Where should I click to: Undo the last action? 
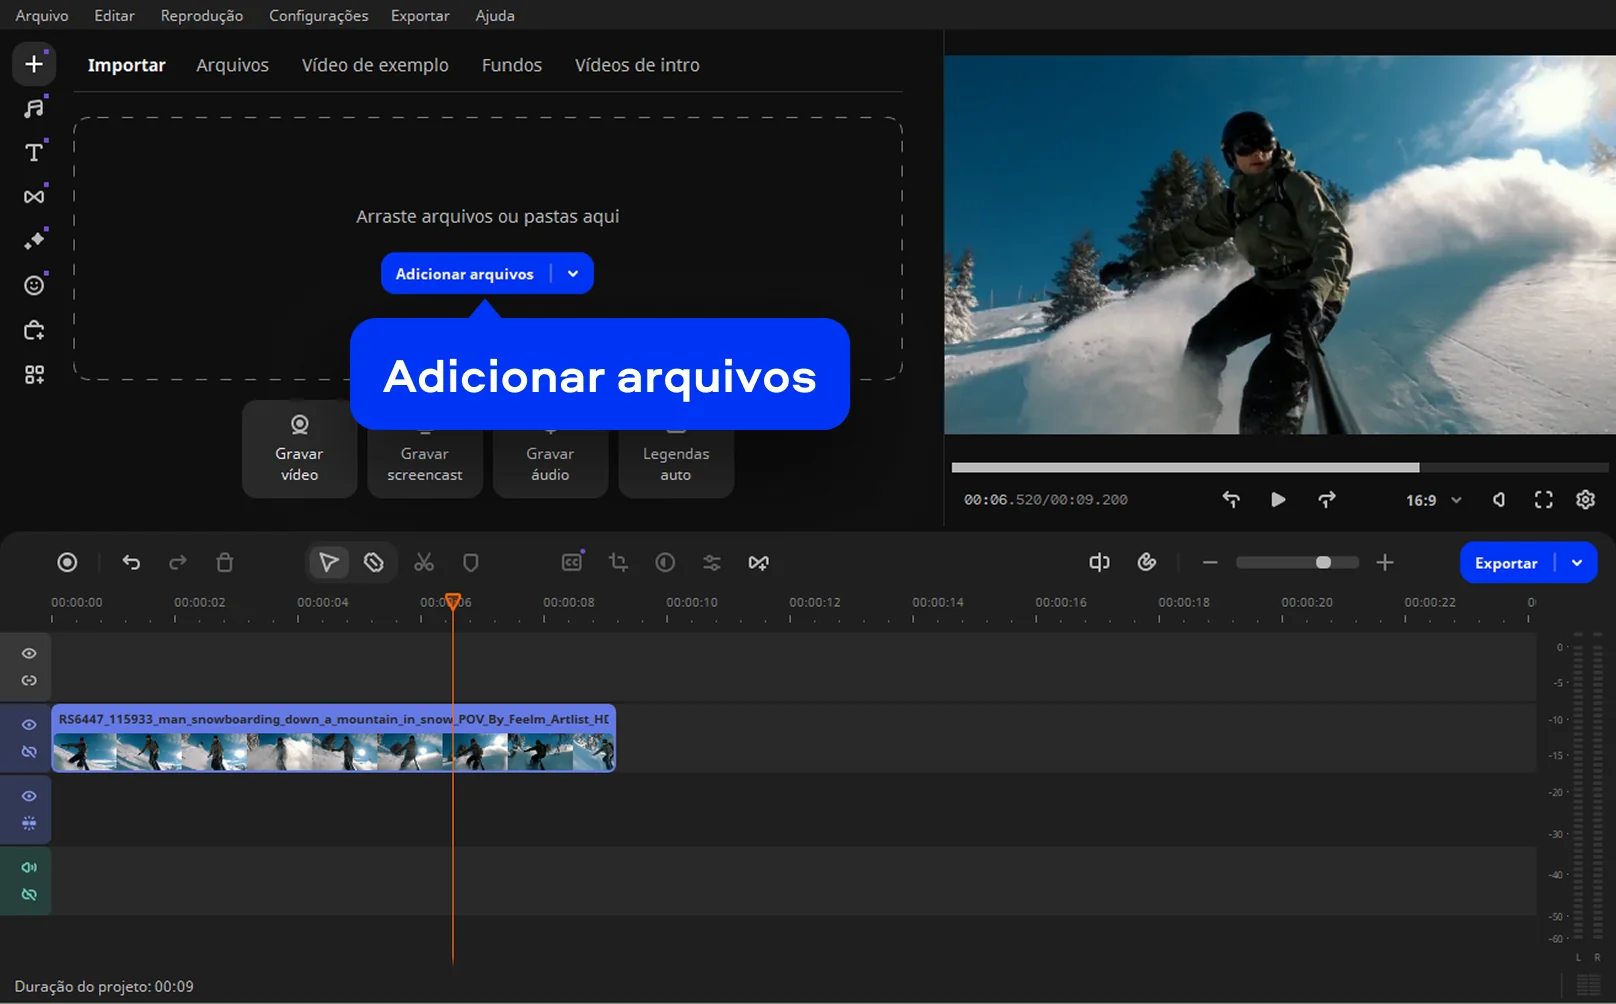131,563
